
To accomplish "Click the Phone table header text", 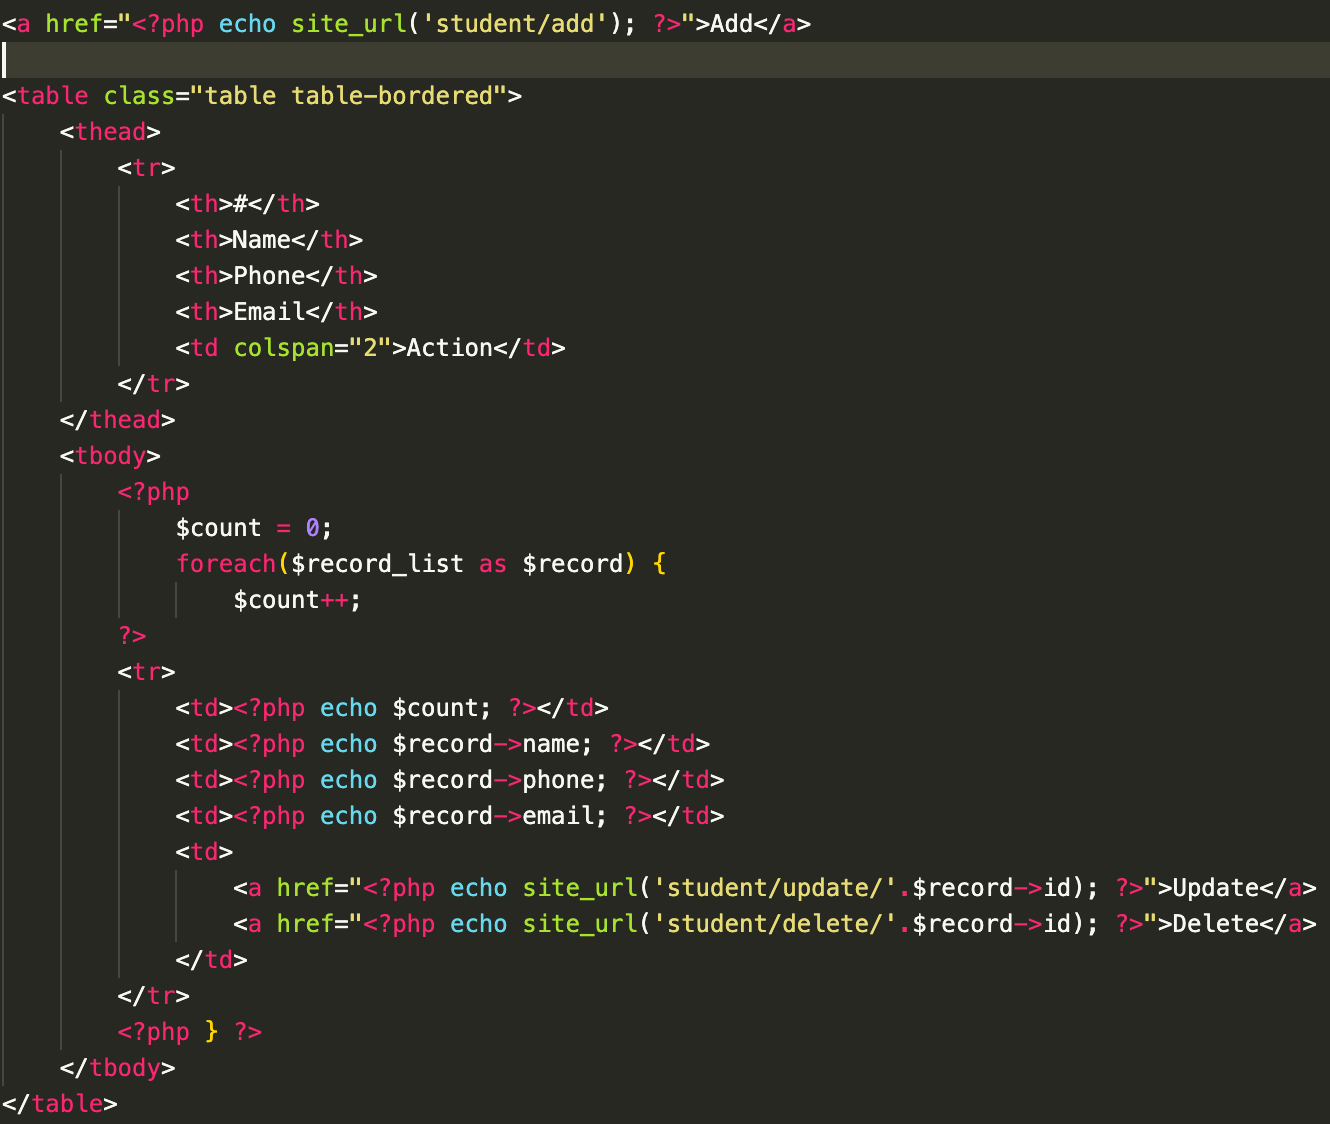I will click(x=269, y=275).
